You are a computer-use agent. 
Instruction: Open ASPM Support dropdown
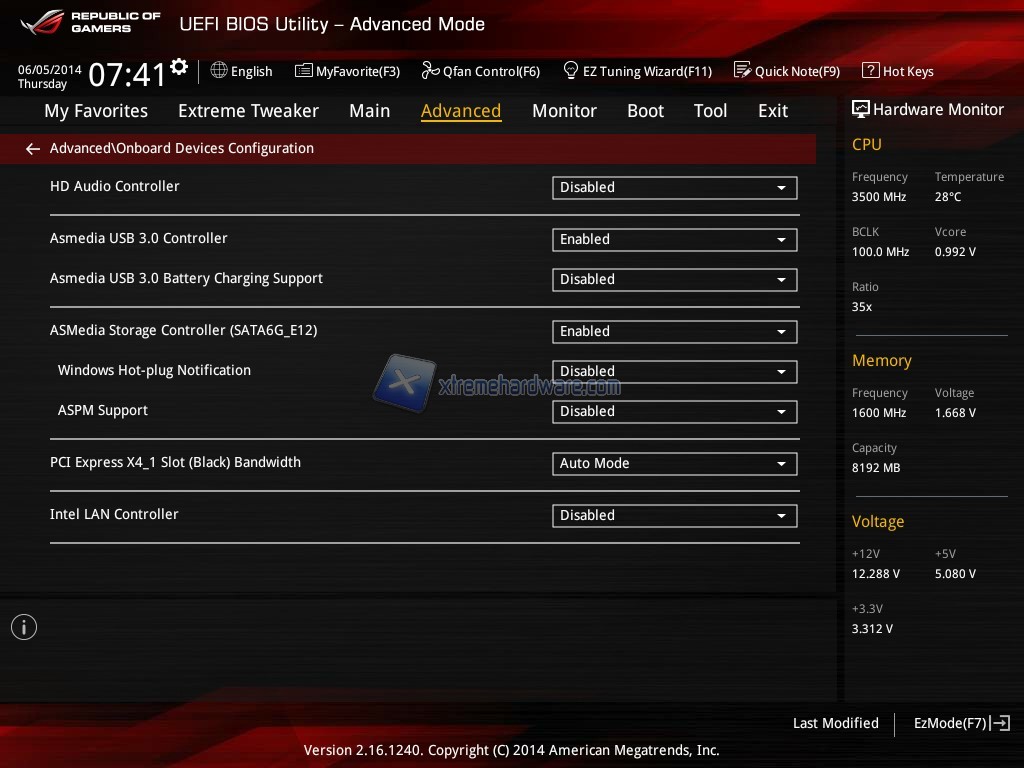pyautogui.click(x=674, y=411)
